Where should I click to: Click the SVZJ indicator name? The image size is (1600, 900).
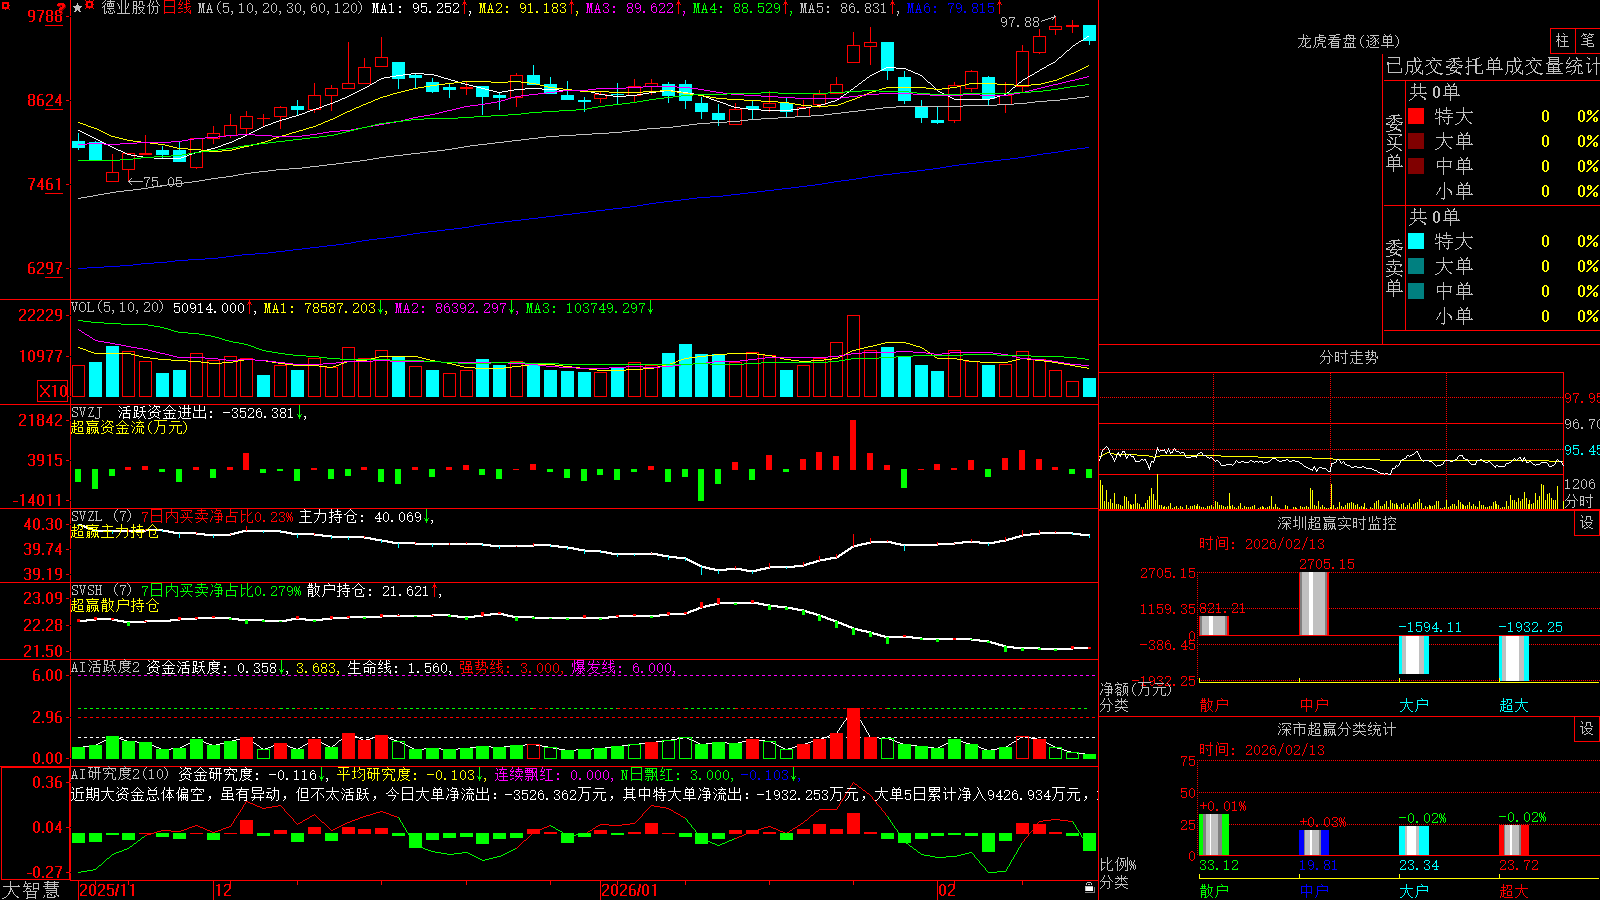86,412
